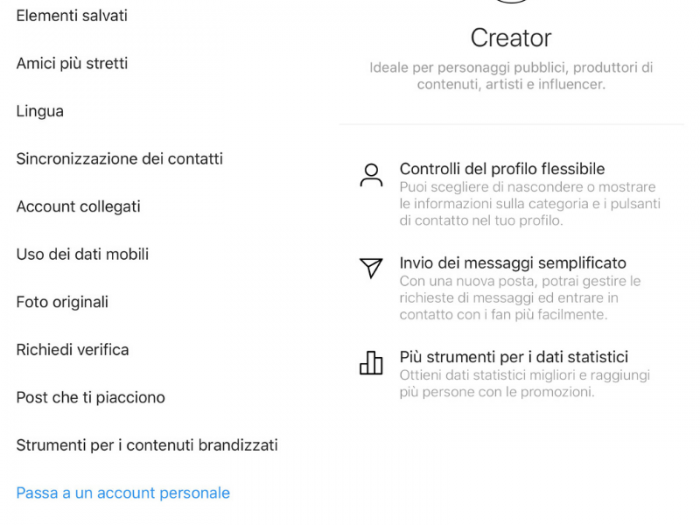Go to Account collegati
The width and height of the screenshot is (700, 525).
pos(78,207)
